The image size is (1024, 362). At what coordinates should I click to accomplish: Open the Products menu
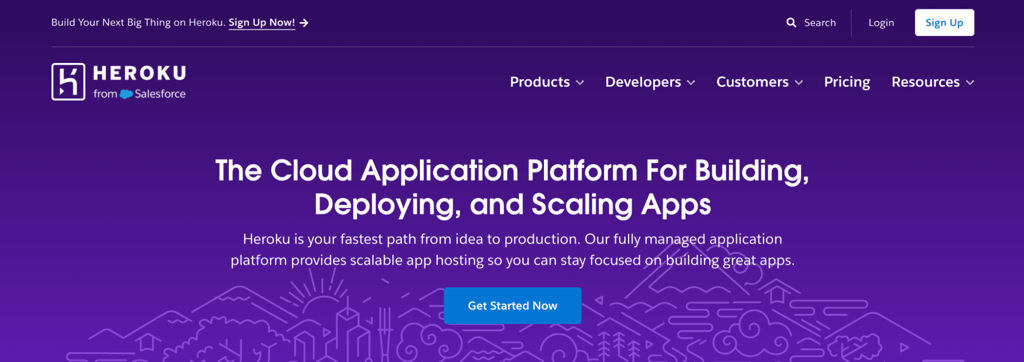coord(547,82)
